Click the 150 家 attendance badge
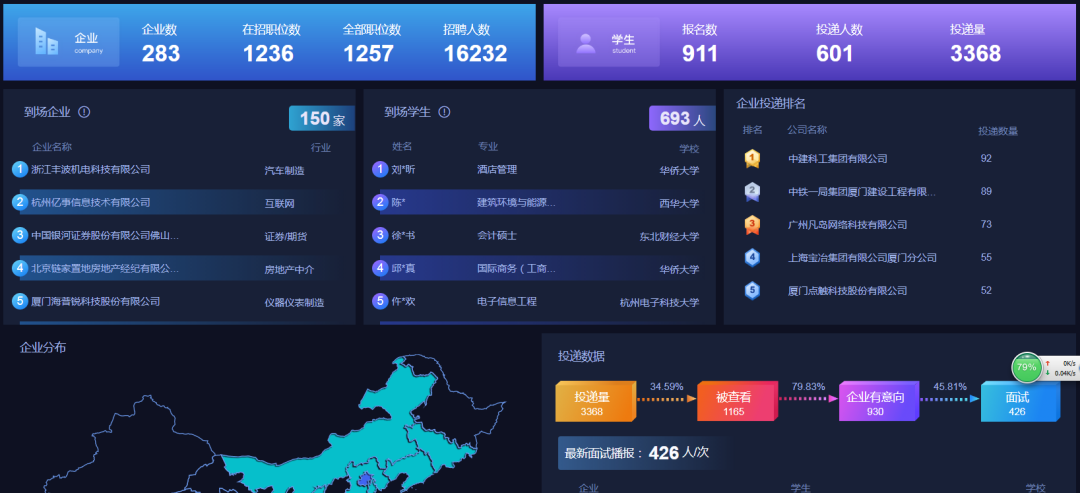The width and height of the screenshot is (1080, 493). pos(321,119)
